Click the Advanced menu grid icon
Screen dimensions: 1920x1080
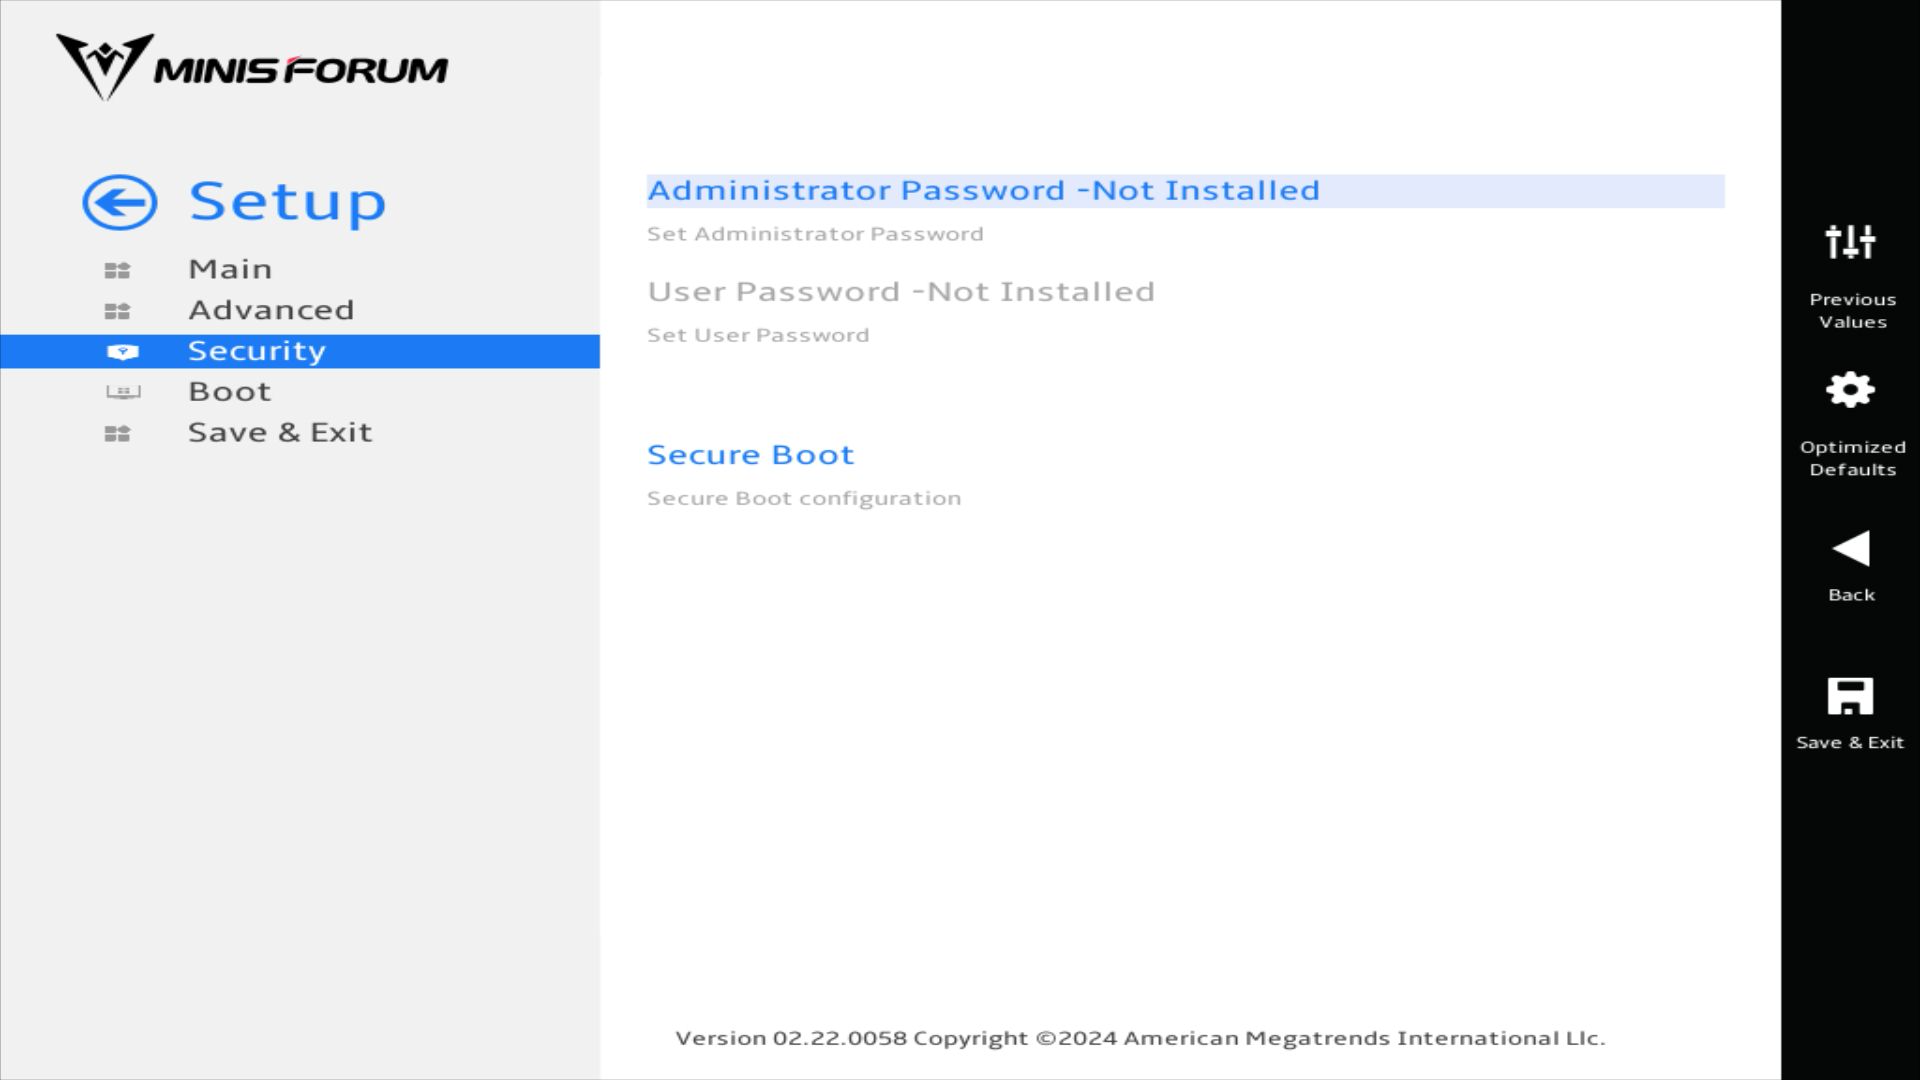tap(117, 311)
